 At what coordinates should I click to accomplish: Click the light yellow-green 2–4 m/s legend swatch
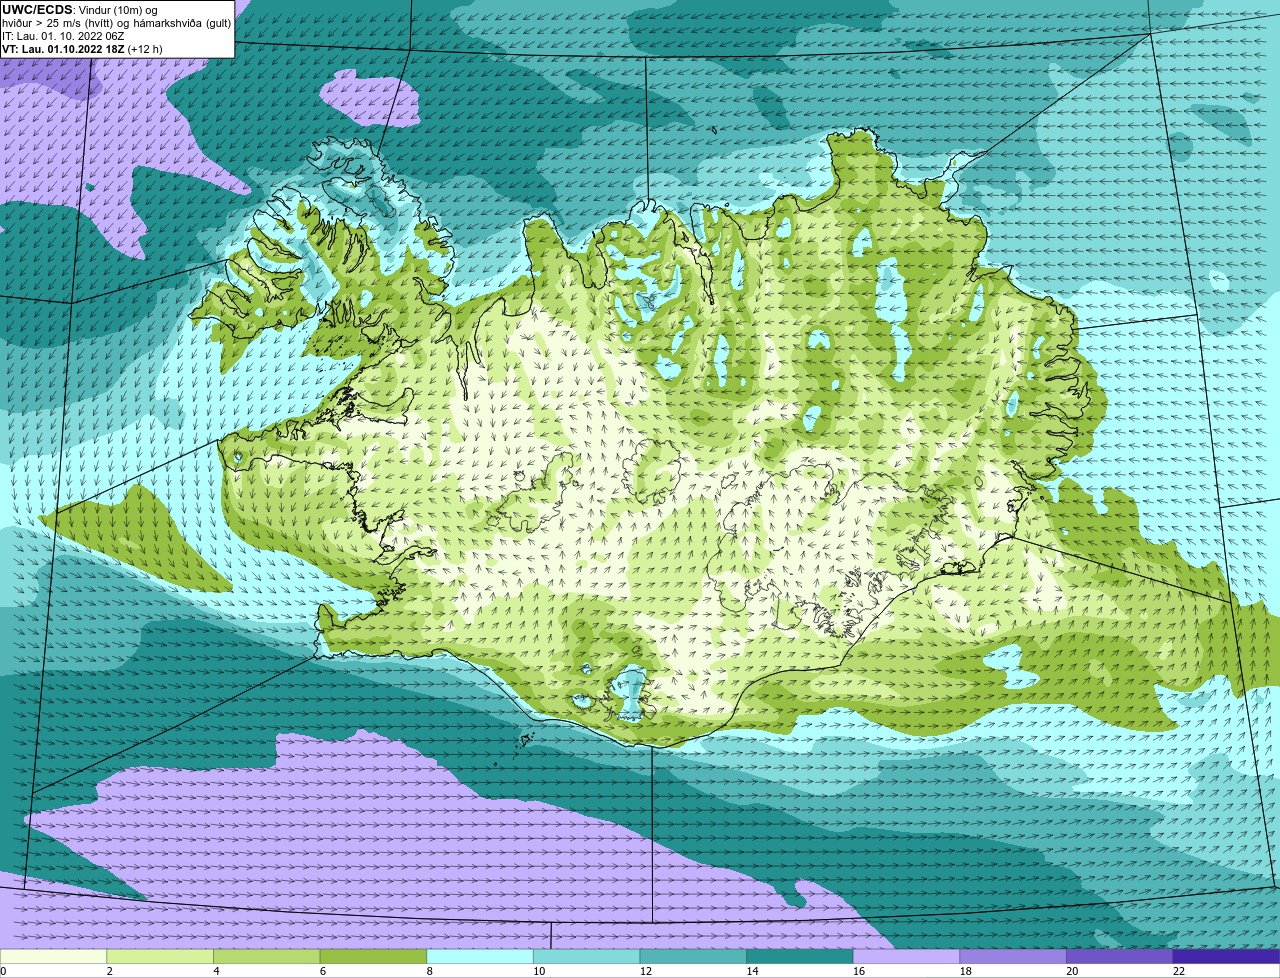tap(160, 956)
